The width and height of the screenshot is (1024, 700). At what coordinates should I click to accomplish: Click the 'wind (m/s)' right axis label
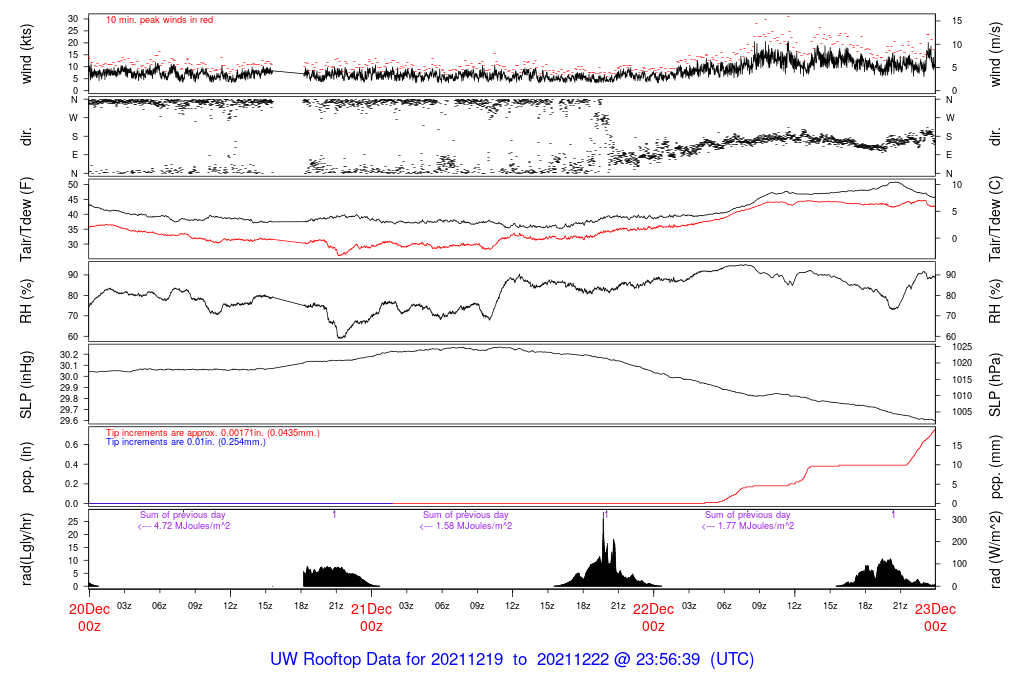click(995, 54)
